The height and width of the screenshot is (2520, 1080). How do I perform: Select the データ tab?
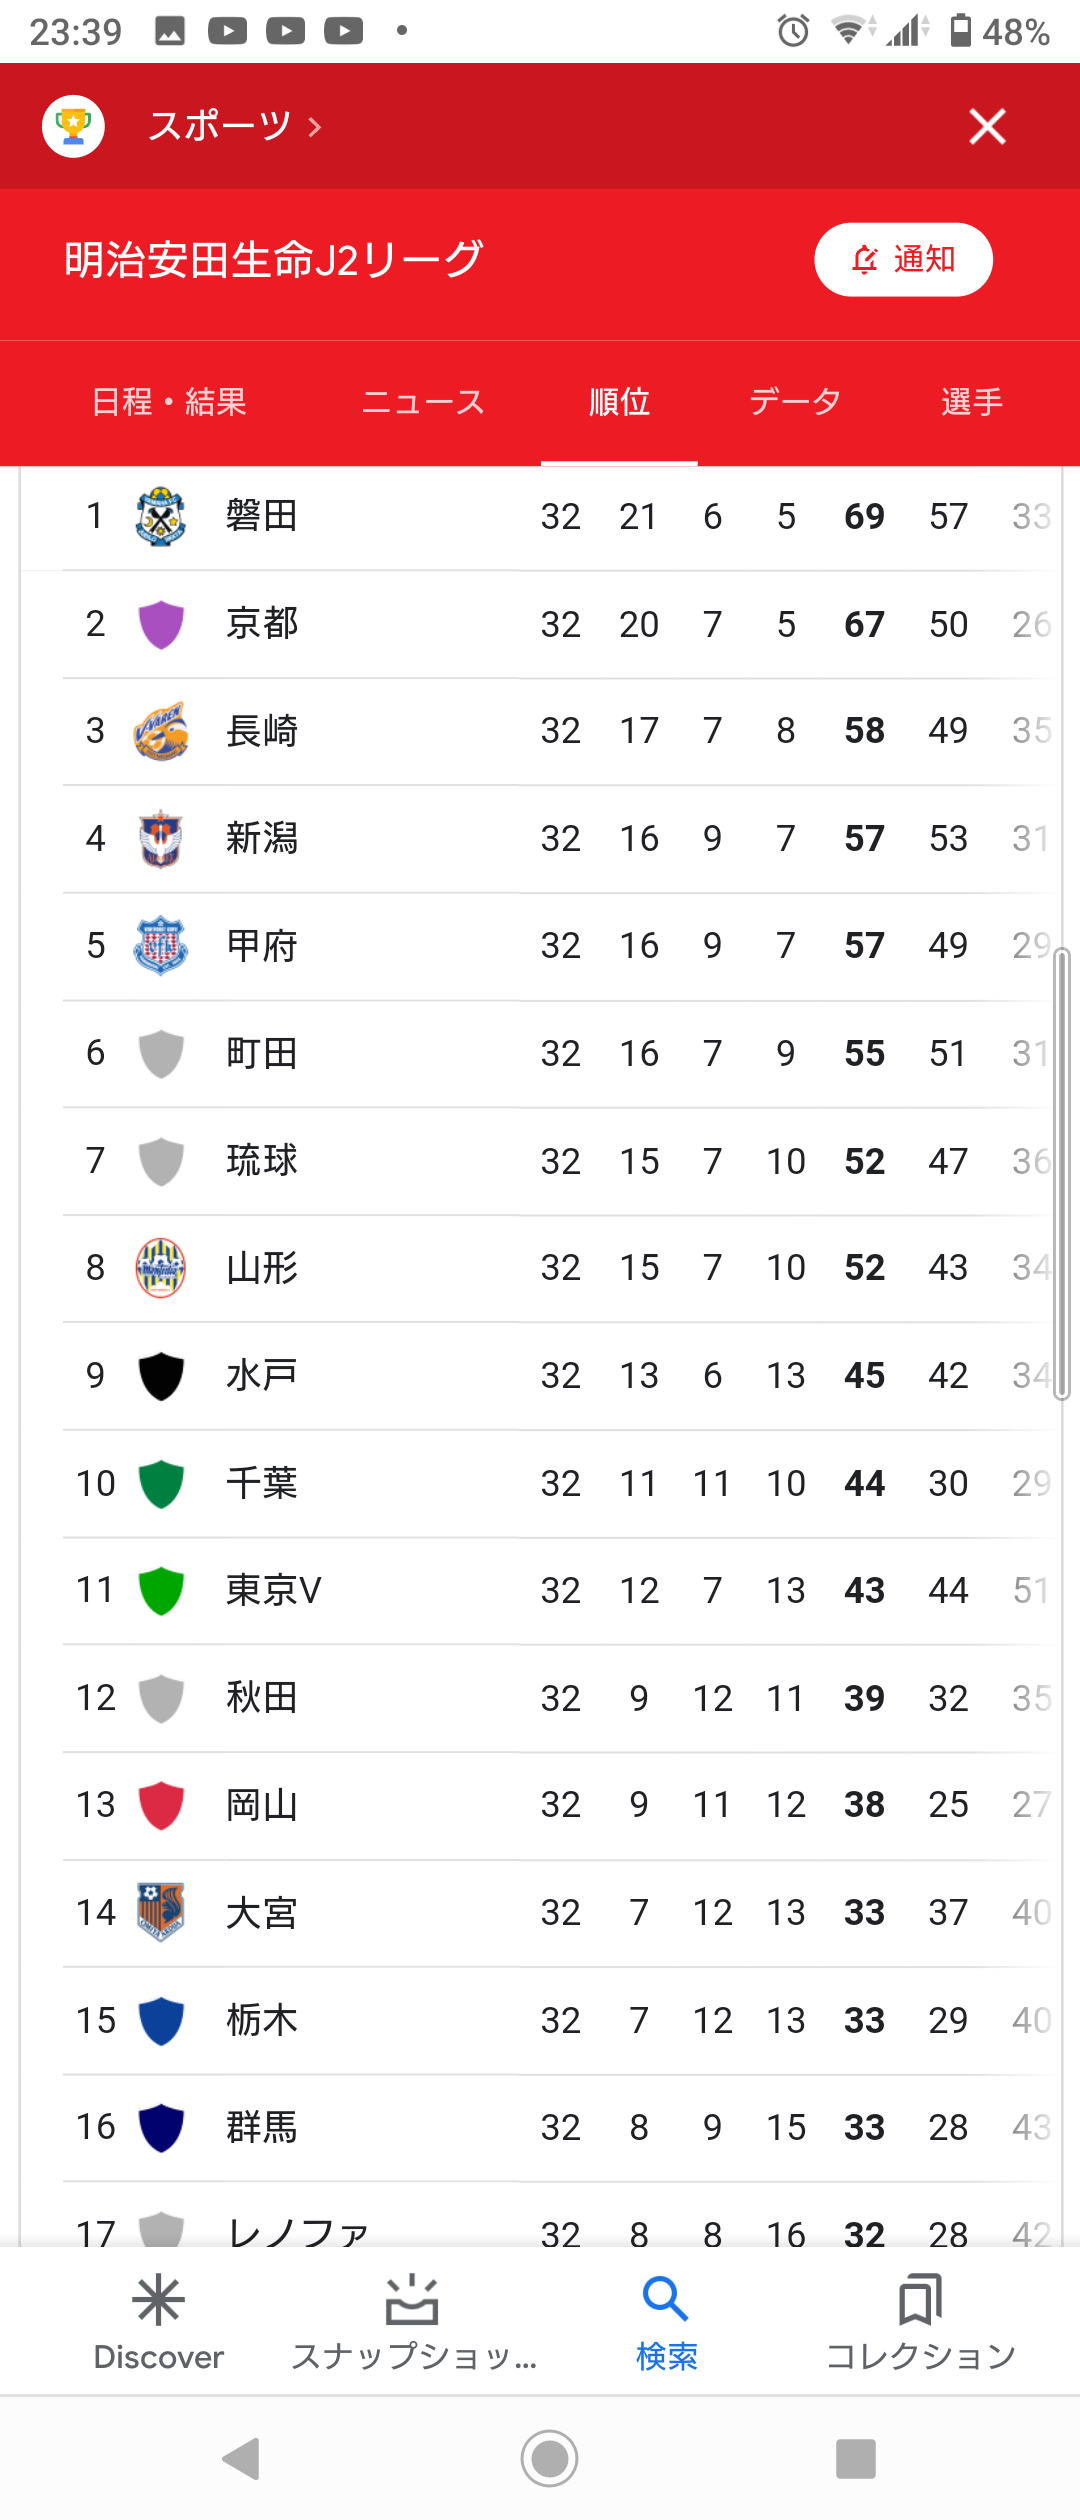[795, 402]
